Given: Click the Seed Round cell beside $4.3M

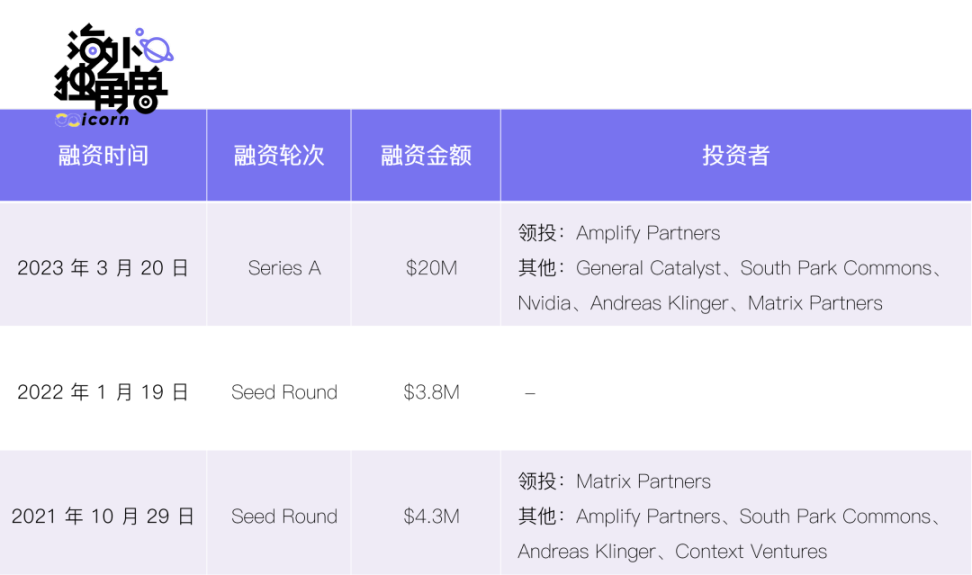Looking at the screenshot, I should tap(284, 516).
